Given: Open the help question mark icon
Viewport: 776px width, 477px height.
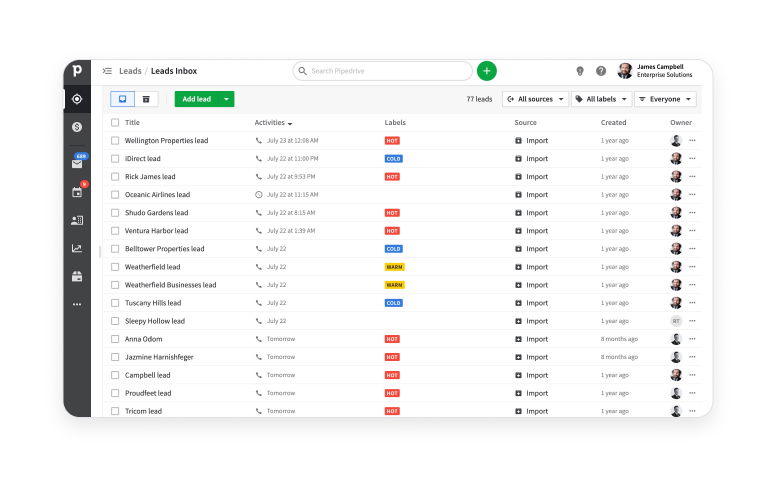Looking at the screenshot, I should 601,71.
